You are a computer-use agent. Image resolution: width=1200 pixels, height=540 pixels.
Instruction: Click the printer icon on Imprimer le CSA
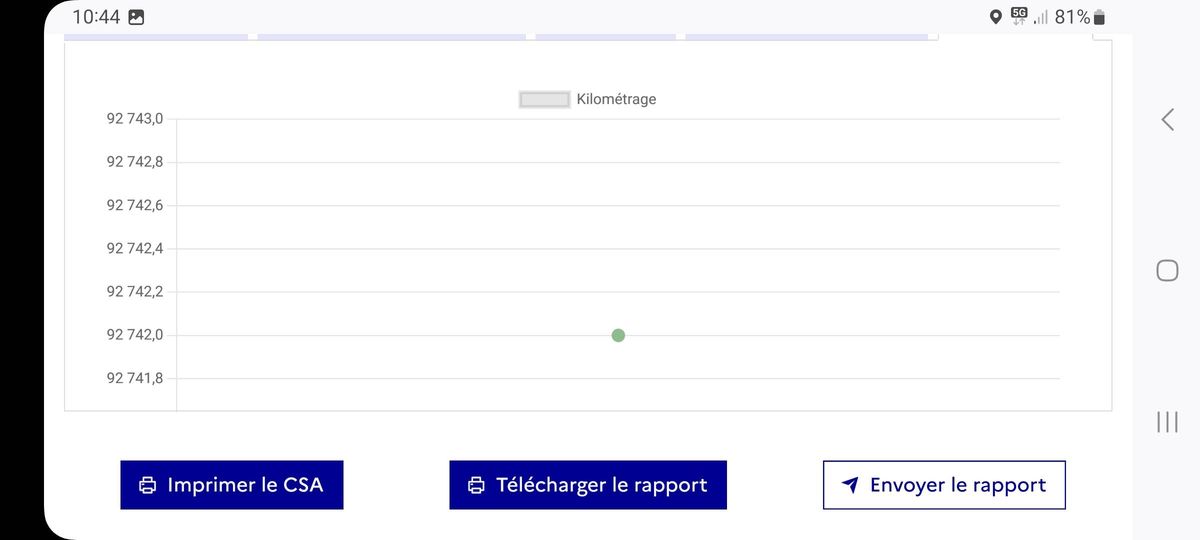(148, 486)
